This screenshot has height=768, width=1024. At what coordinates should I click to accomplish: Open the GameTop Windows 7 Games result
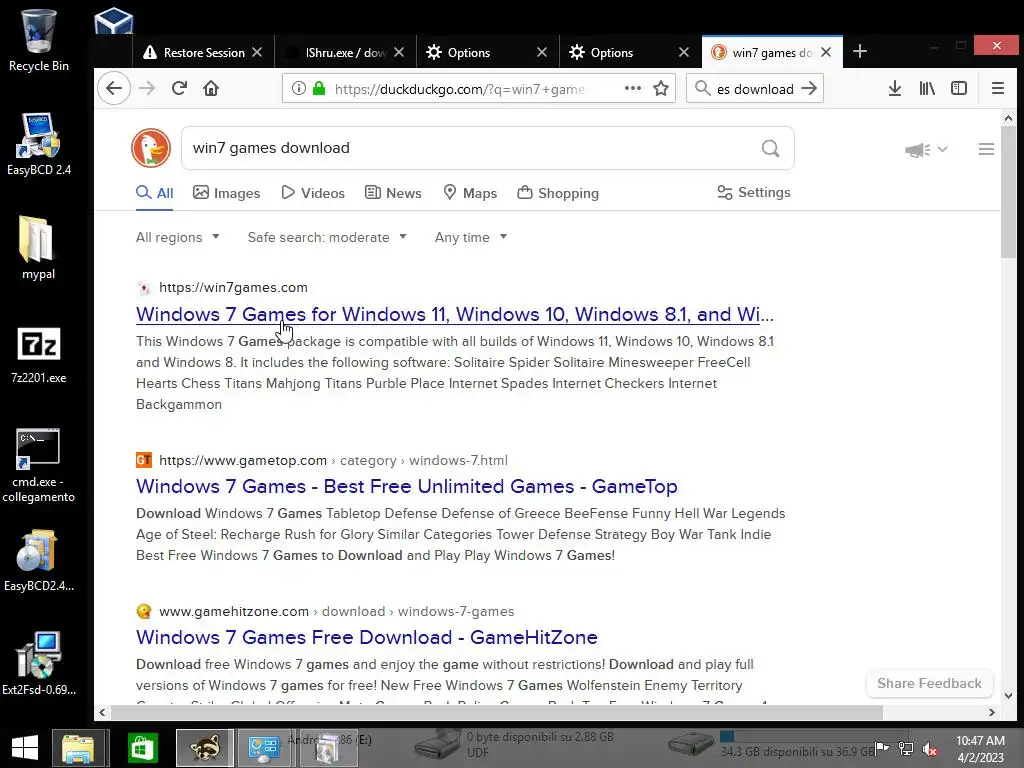[x=407, y=486]
